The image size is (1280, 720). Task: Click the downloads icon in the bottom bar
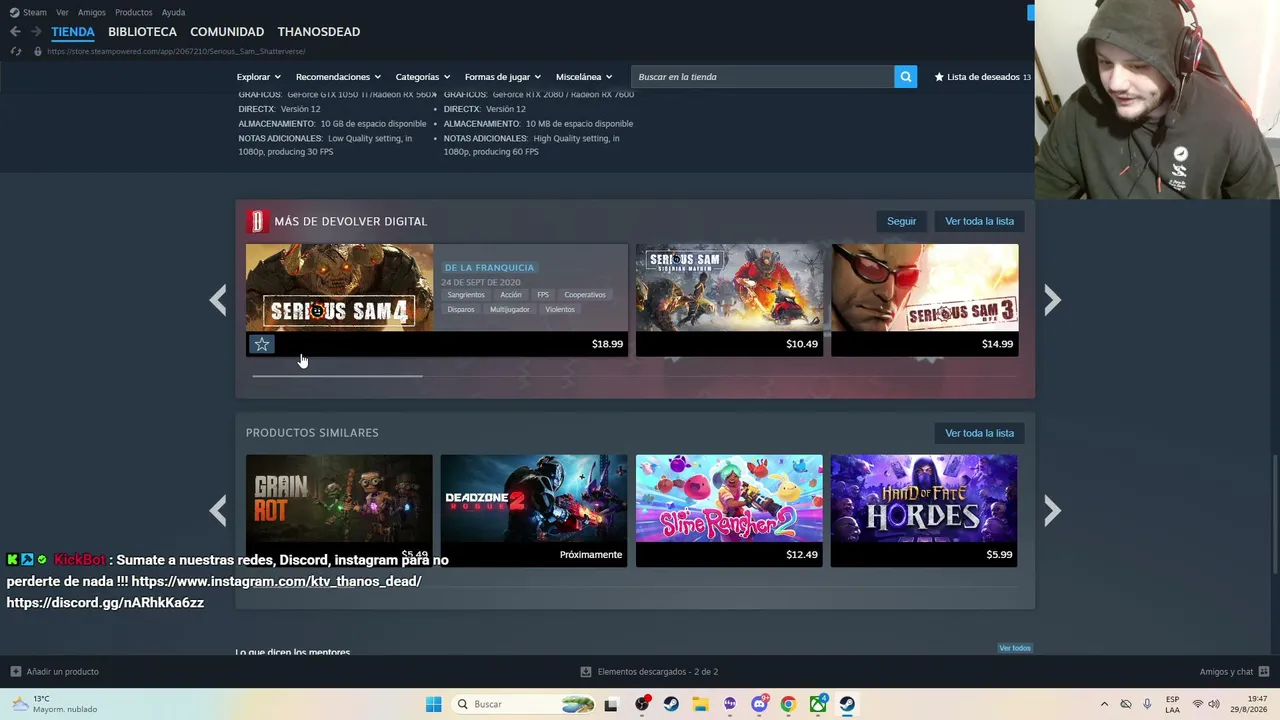tap(586, 672)
